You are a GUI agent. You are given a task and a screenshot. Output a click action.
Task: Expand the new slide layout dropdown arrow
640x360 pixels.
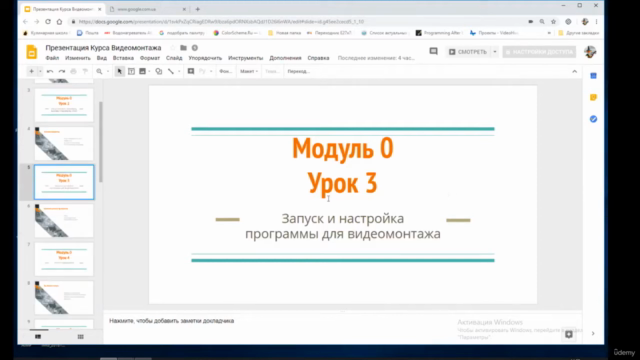40,71
